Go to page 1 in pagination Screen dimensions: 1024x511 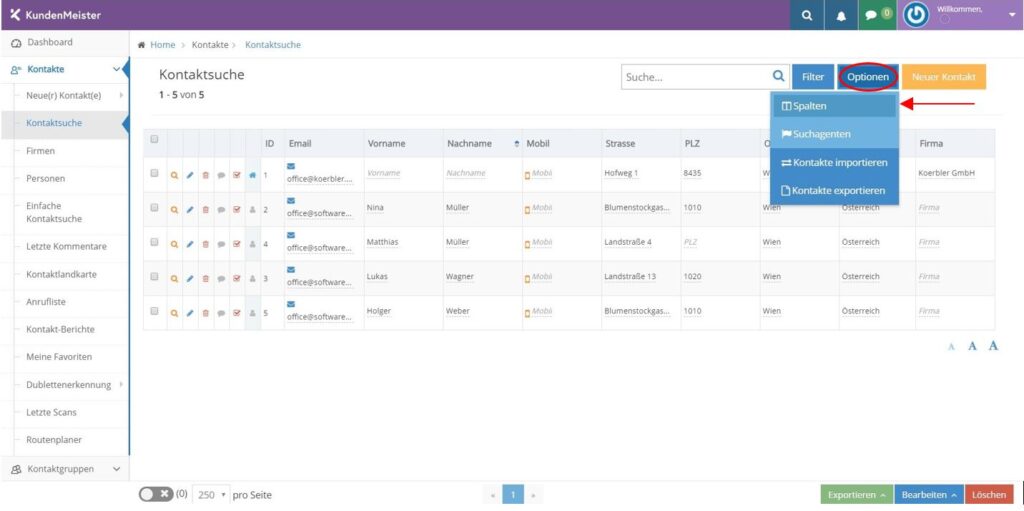click(x=513, y=495)
